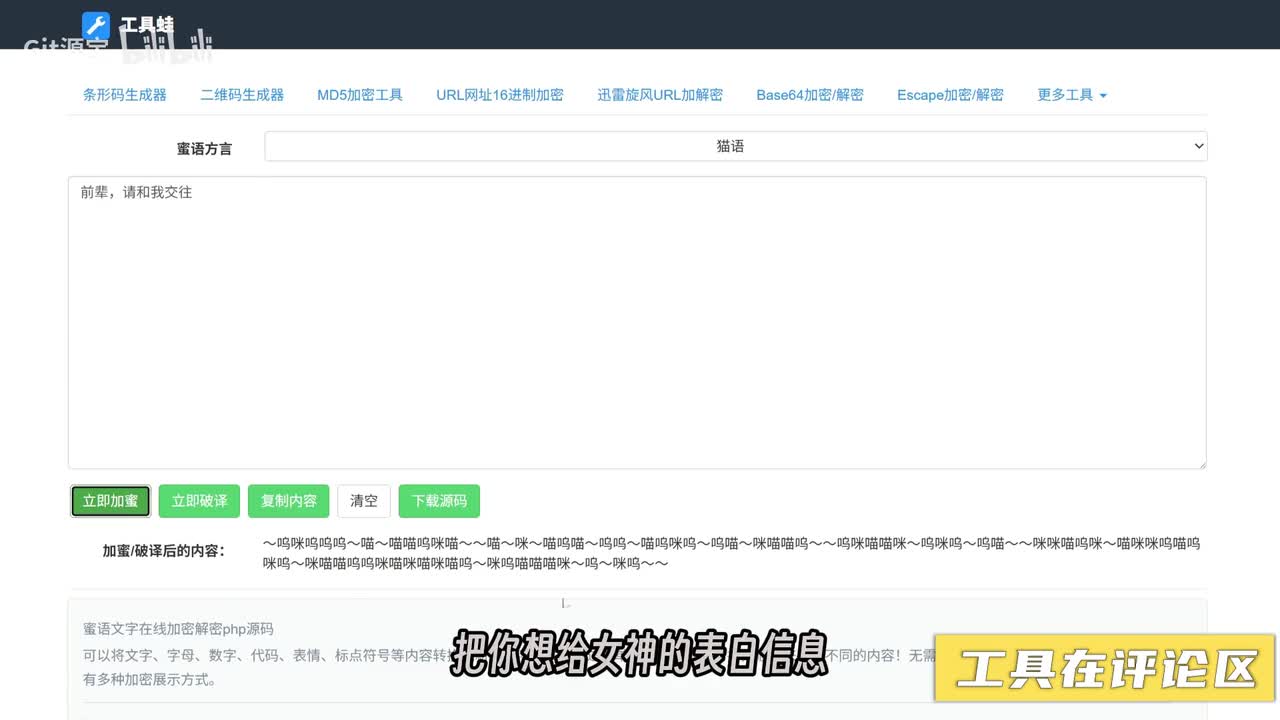Click the 清空 button
The image size is (1280, 720).
[364, 501]
